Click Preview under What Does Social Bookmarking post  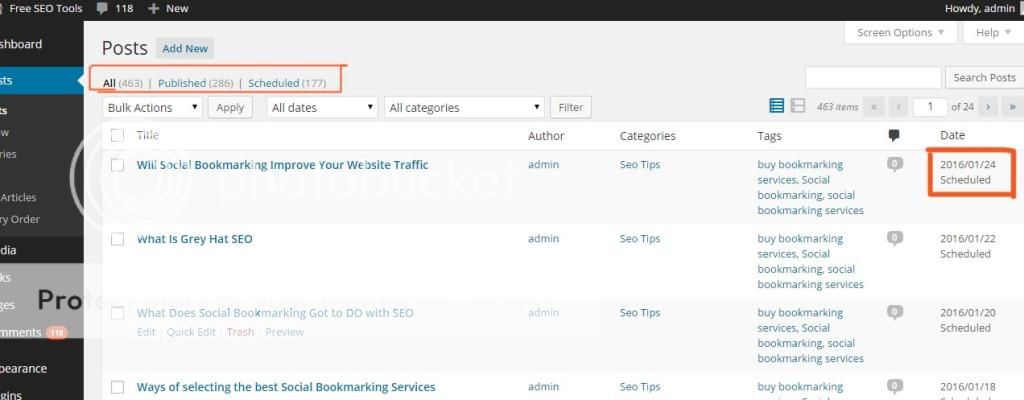[x=284, y=332]
